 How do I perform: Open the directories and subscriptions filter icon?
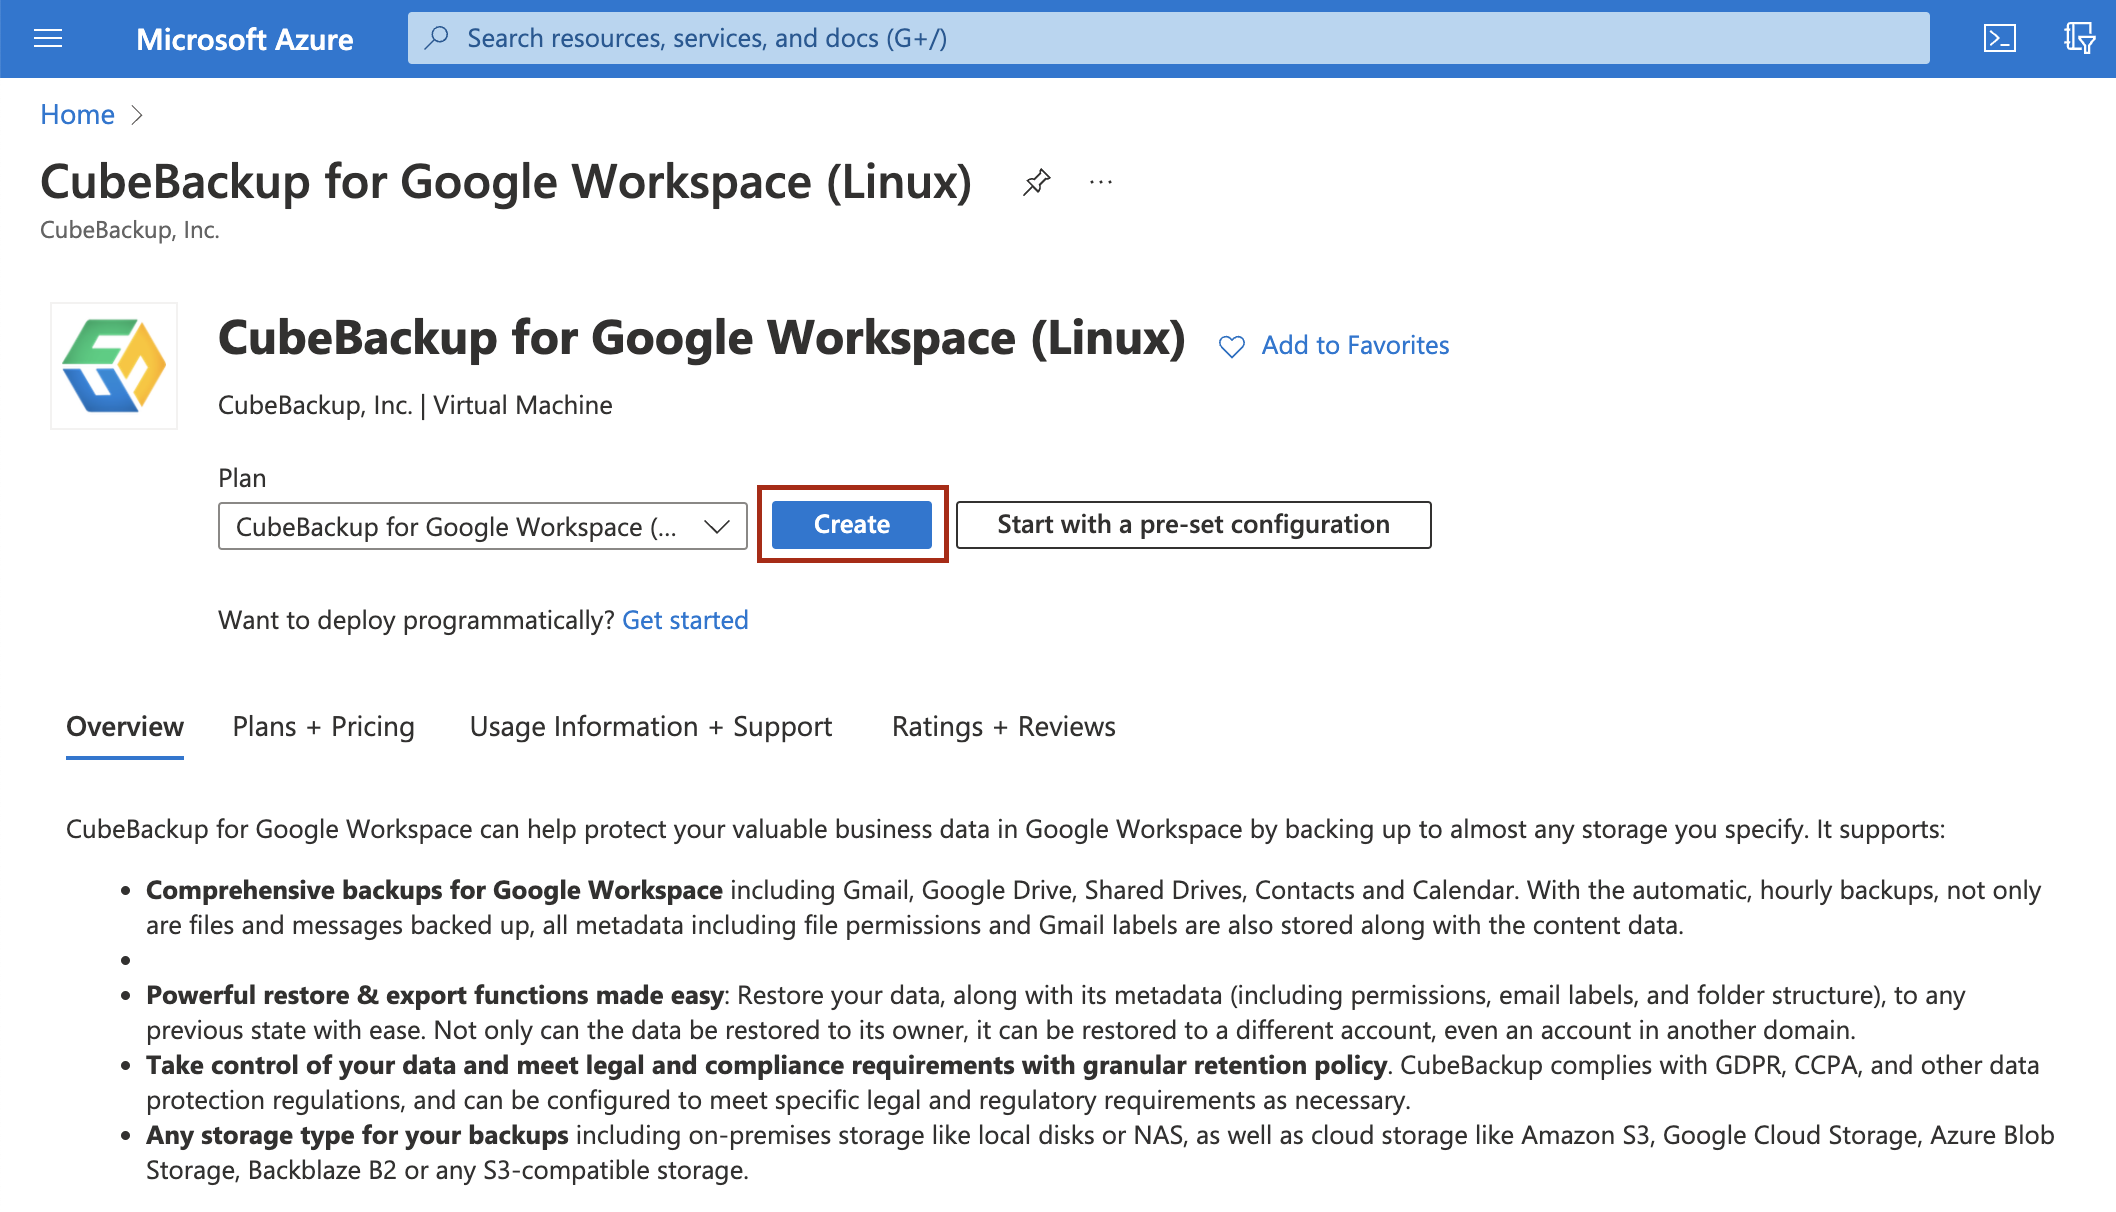click(x=2079, y=39)
